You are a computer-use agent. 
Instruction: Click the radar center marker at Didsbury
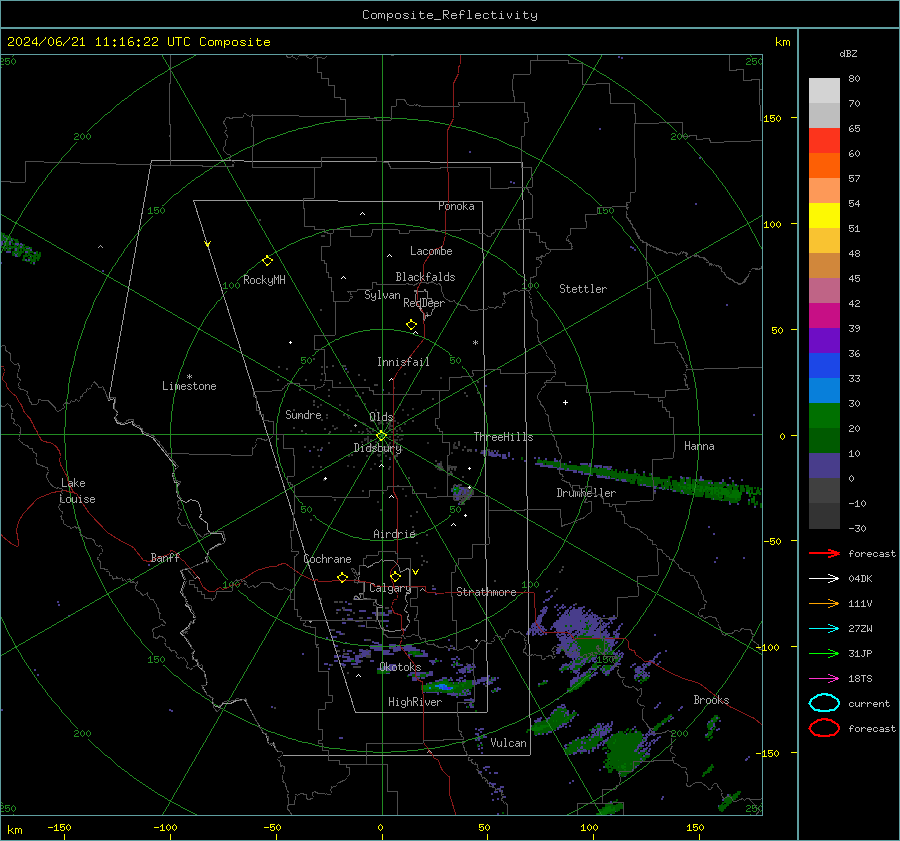(x=381, y=436)
